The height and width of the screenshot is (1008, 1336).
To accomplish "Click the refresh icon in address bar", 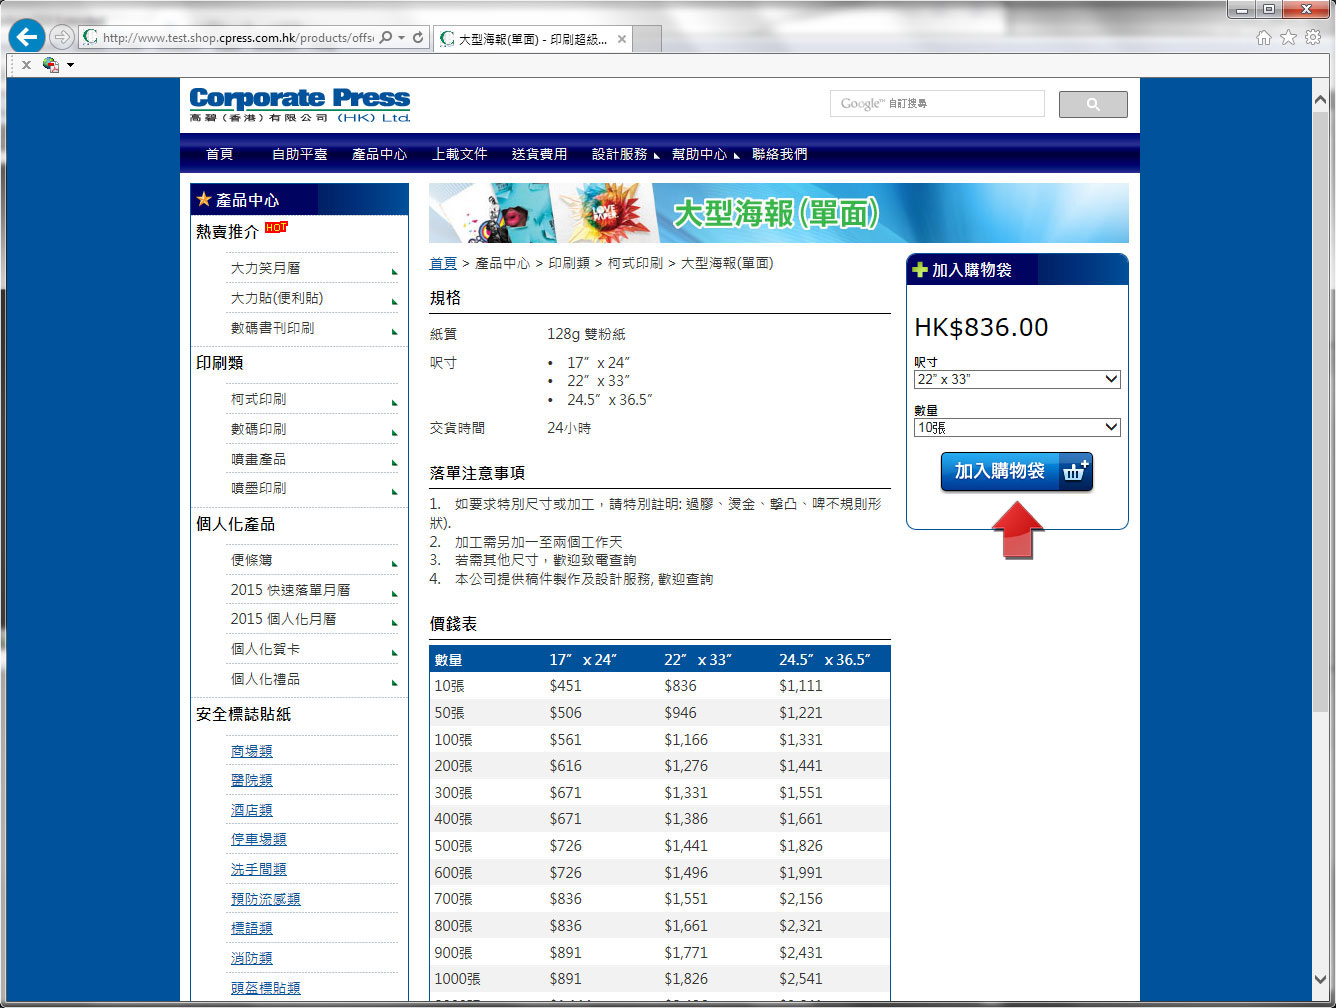I will tap(418, 38).
